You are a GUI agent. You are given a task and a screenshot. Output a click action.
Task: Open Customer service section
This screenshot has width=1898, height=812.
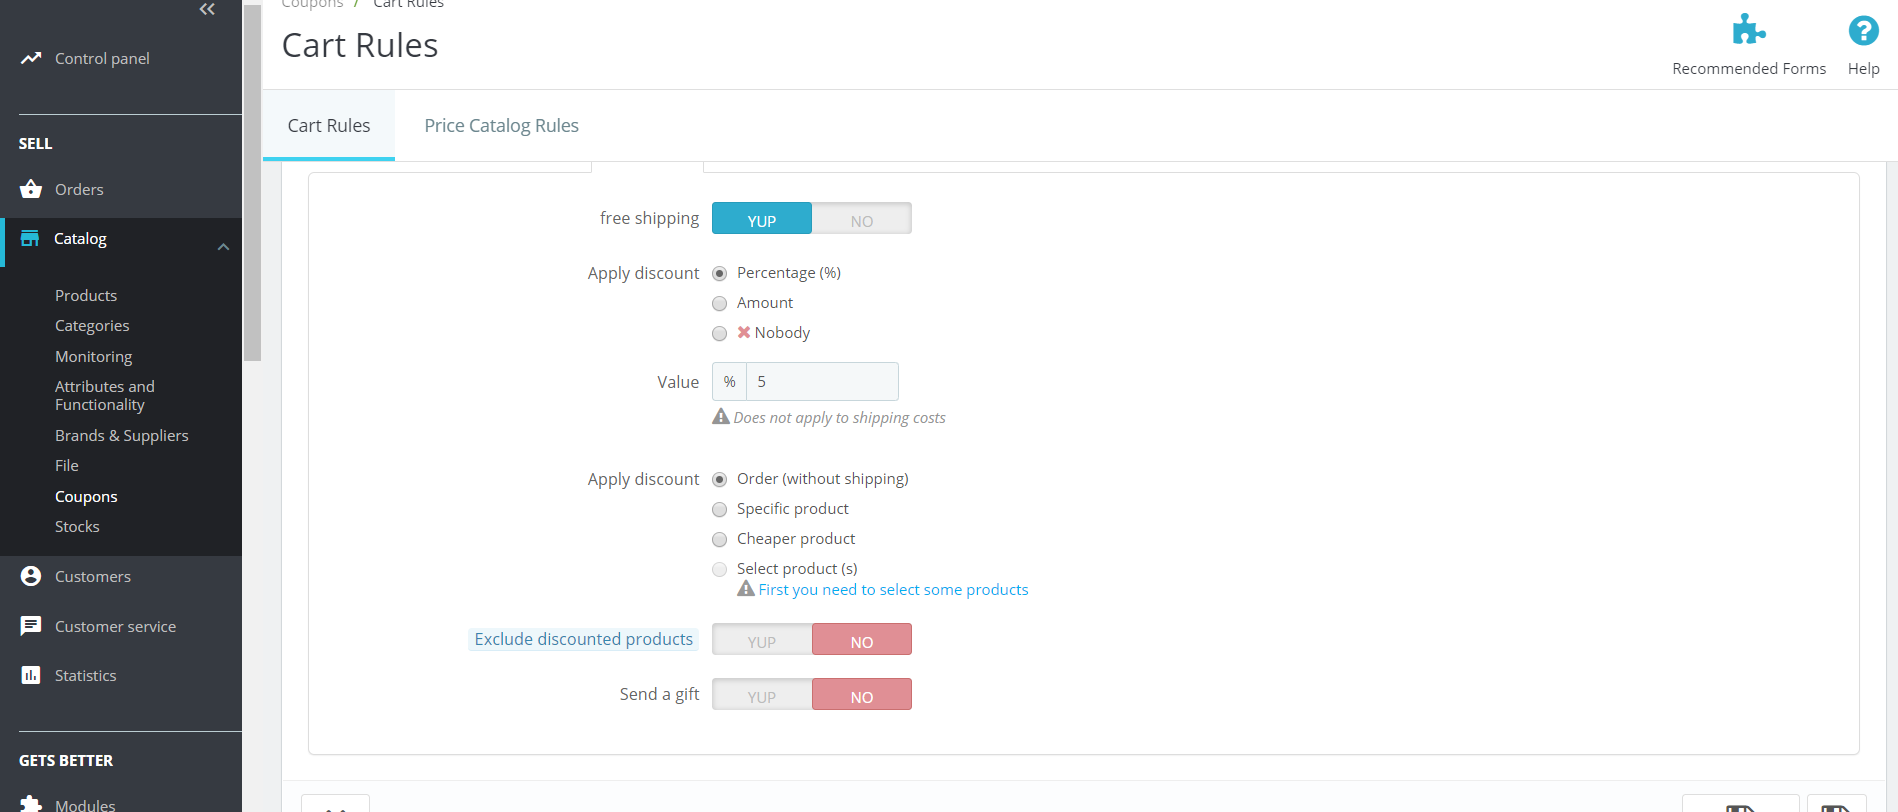tap(115, 626)
